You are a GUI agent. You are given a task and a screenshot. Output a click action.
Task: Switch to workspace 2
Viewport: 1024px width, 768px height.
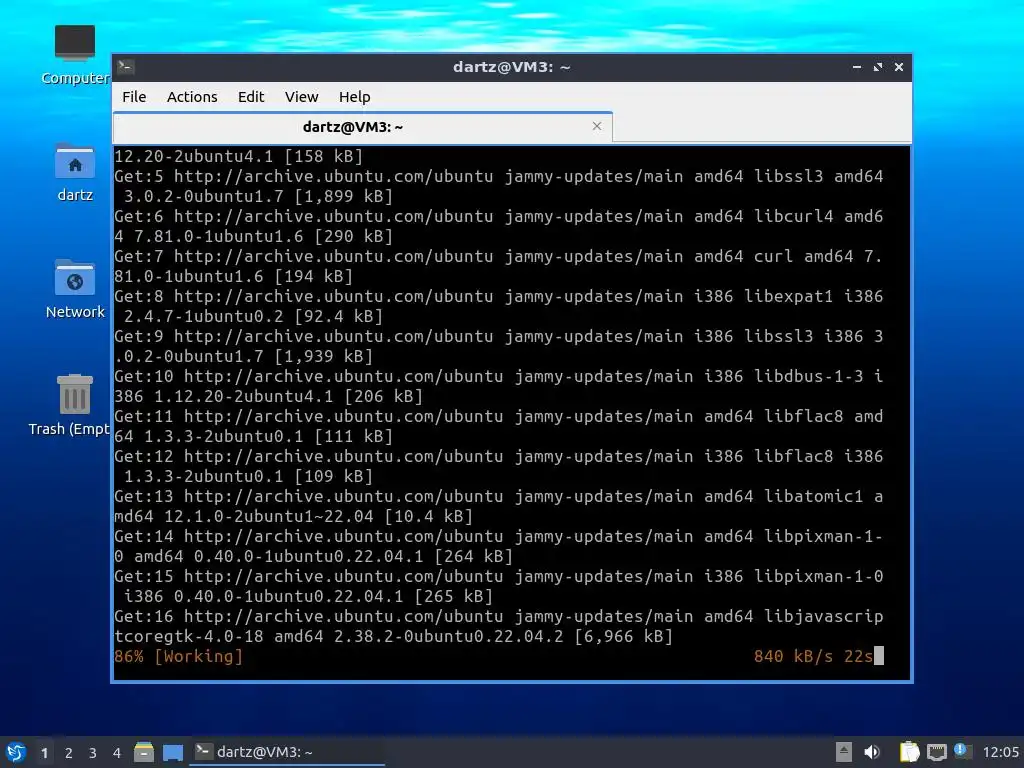pos(69,753)
